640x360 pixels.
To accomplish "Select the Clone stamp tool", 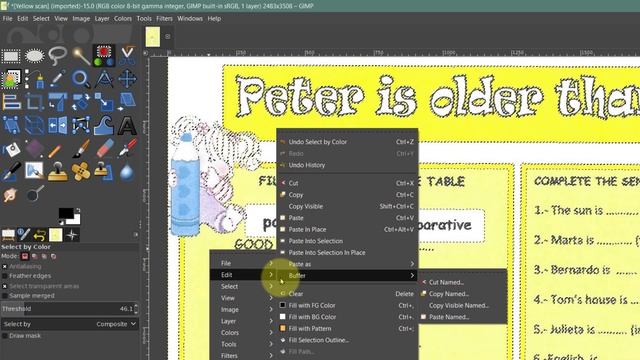I will pyautogui.click(x=58, y=171).
